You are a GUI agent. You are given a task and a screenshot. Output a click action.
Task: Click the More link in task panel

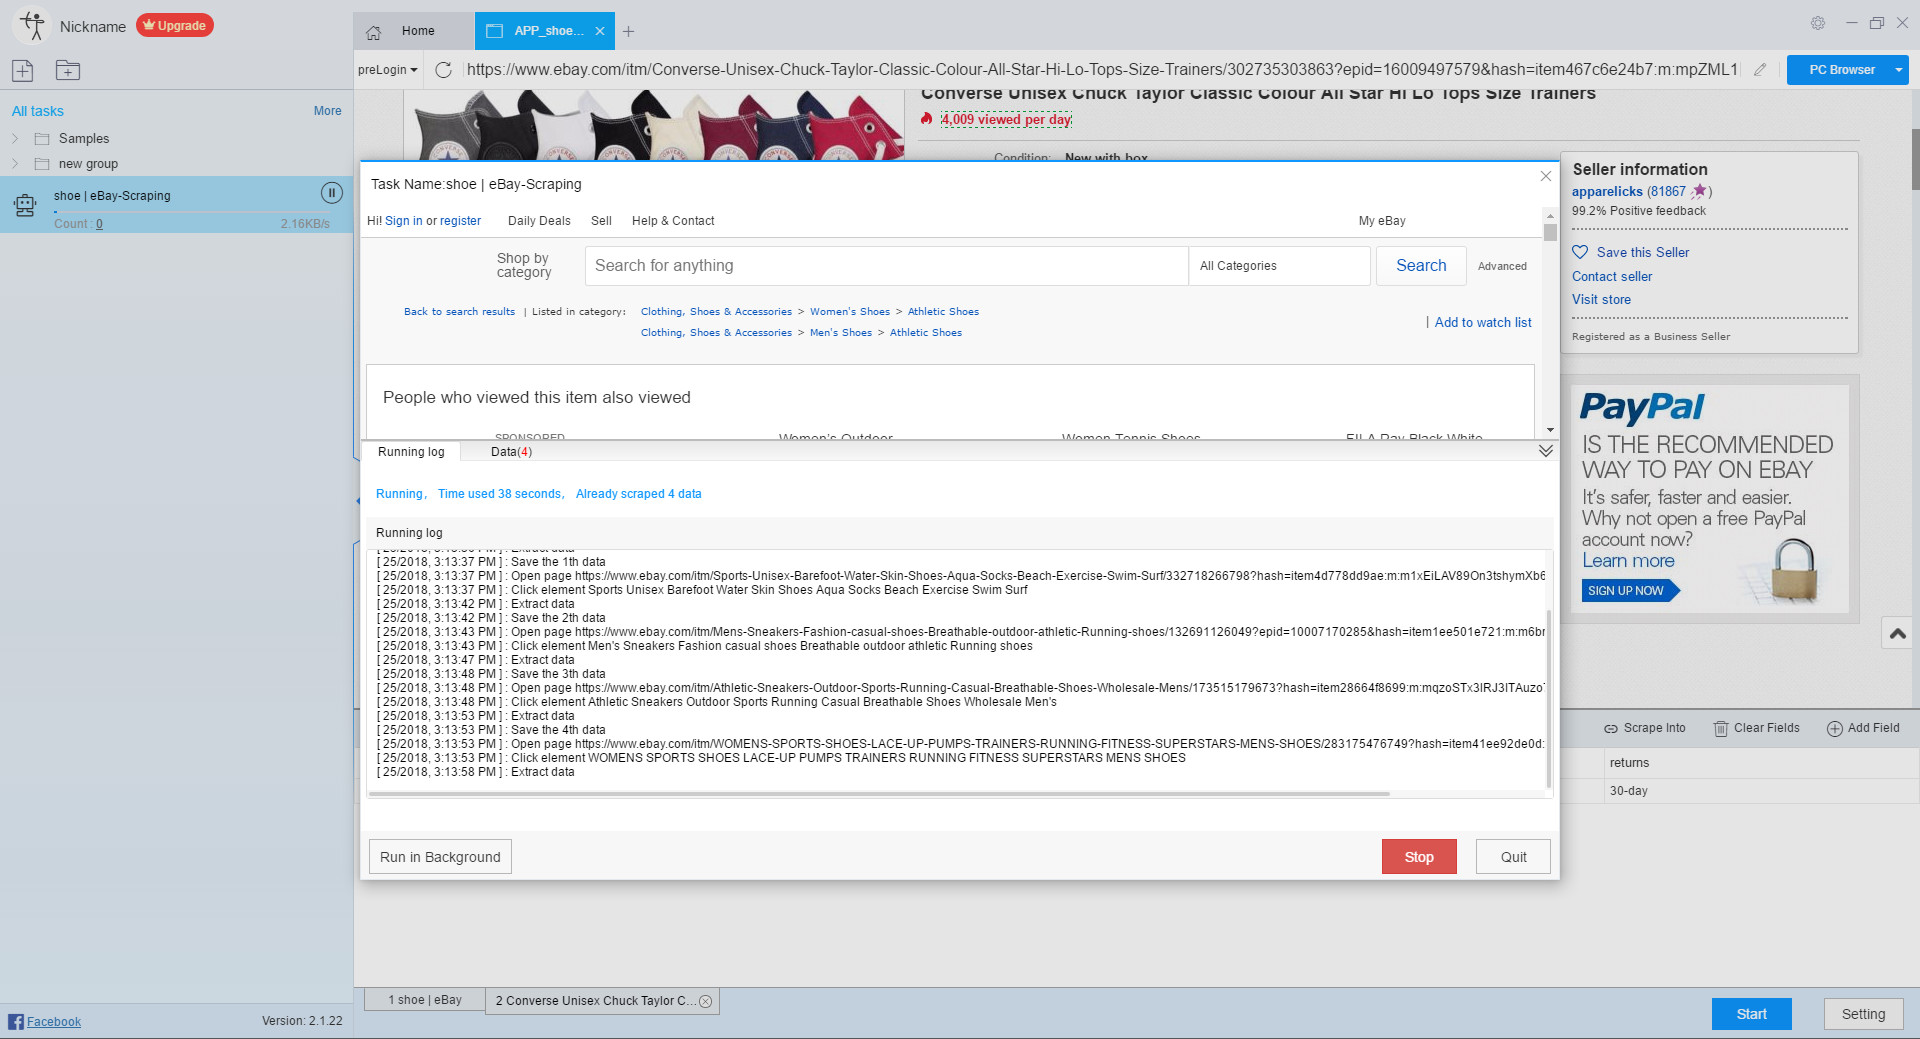coord(327,111)
